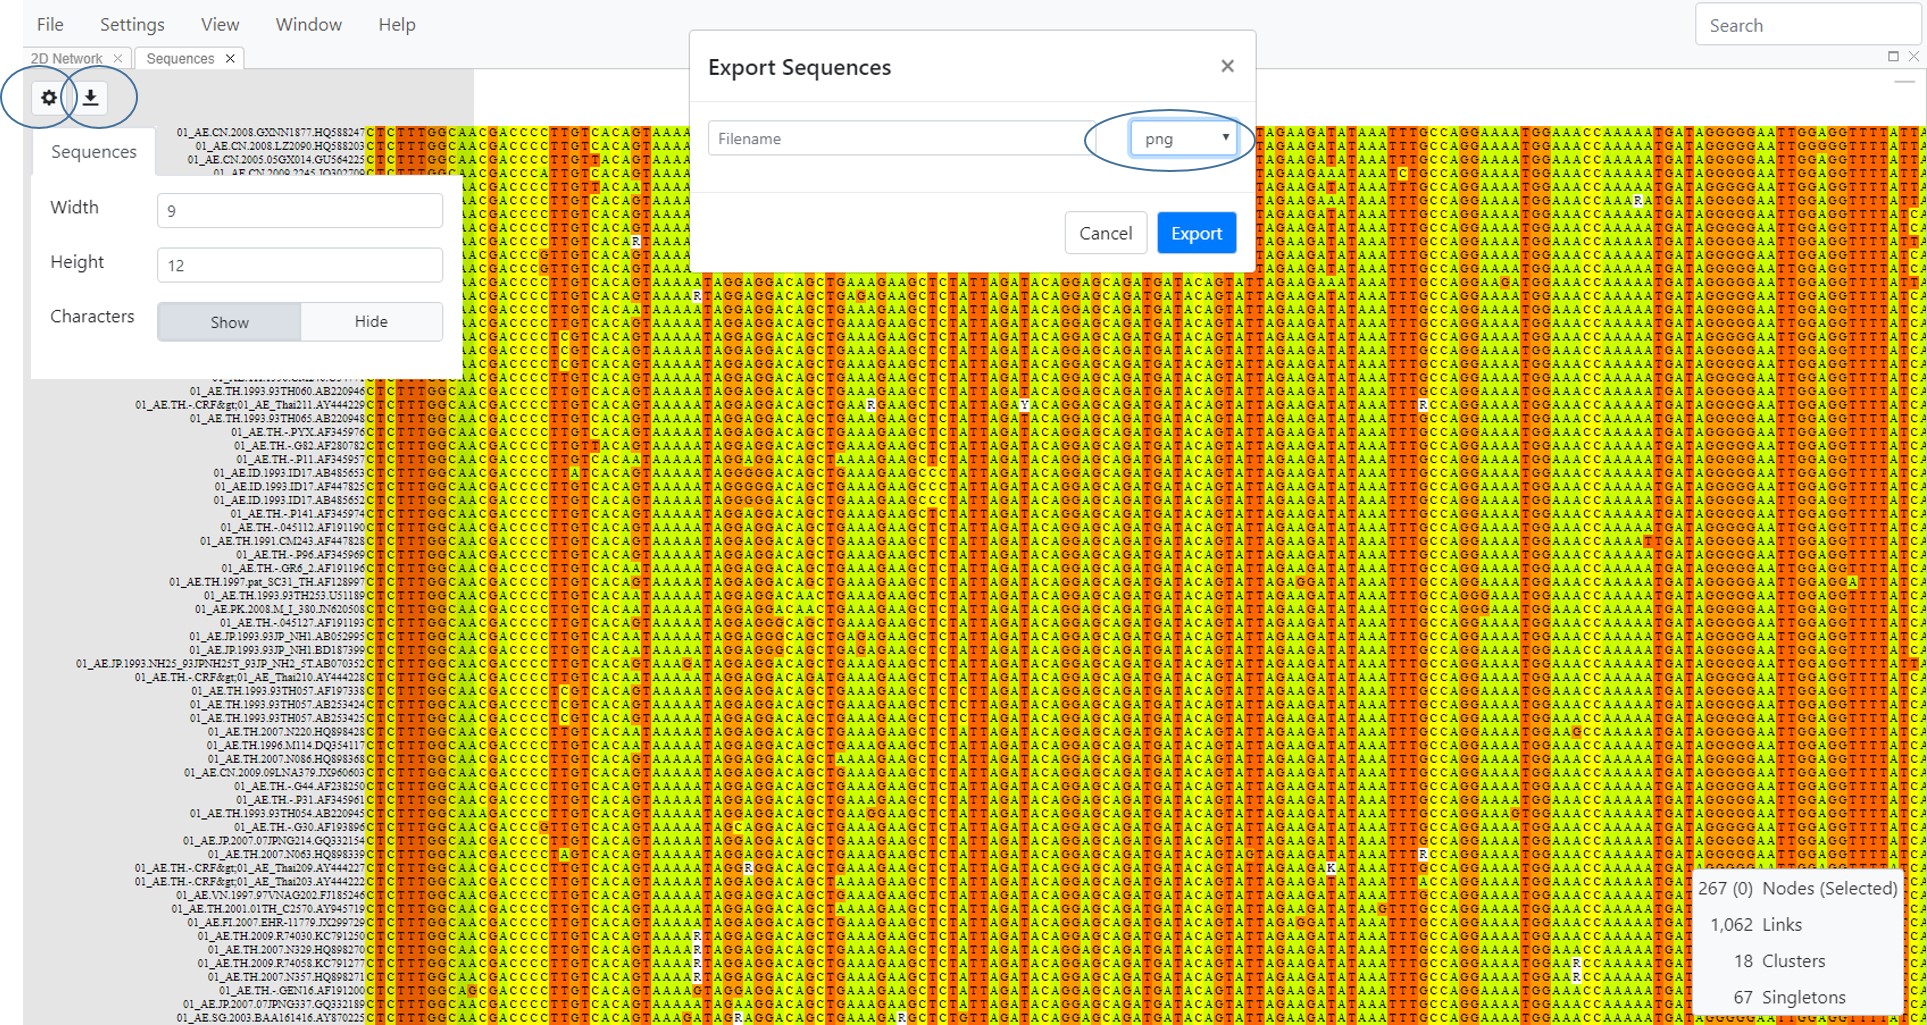Select the Sequences view tab

click(x=180, y=58)
